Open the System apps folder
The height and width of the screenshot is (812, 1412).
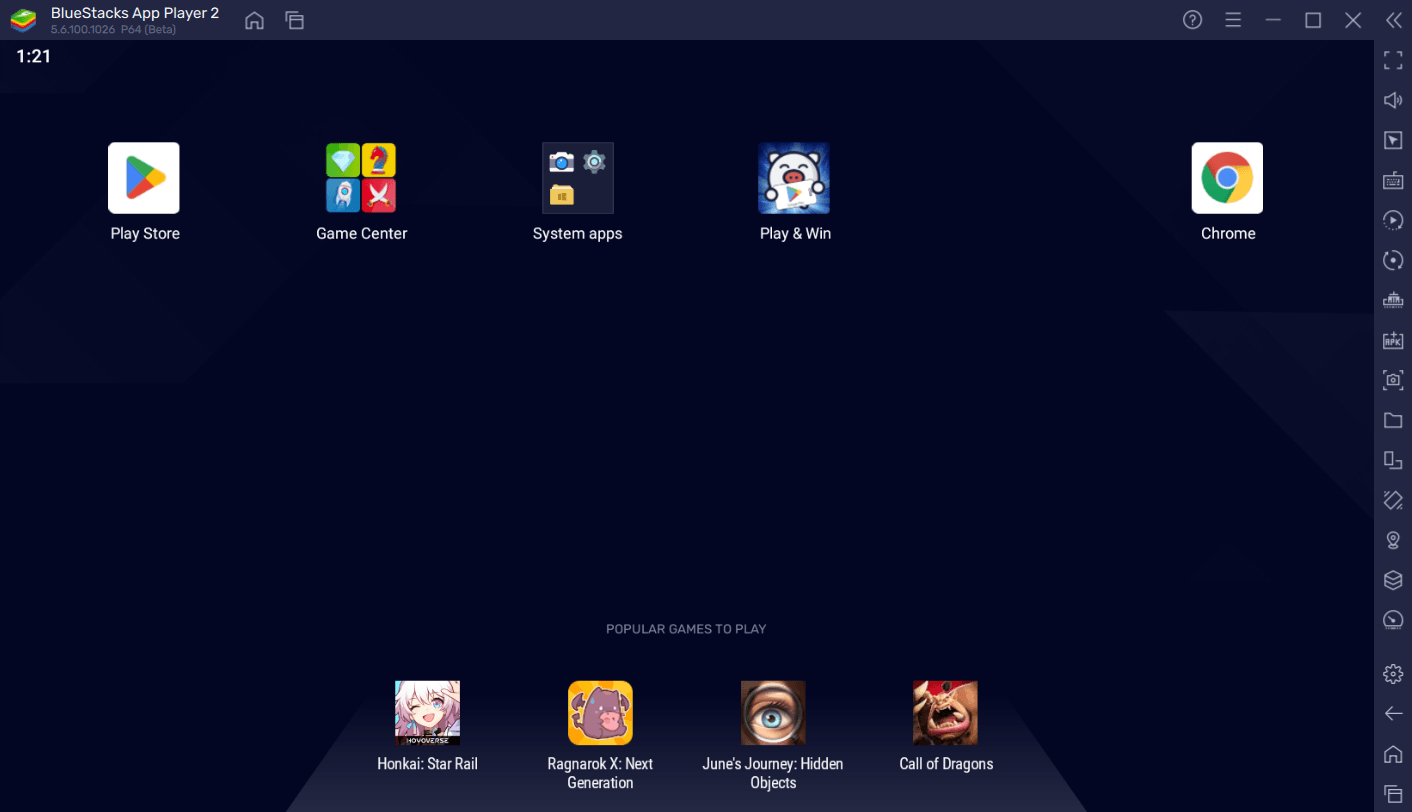point(578,178)
